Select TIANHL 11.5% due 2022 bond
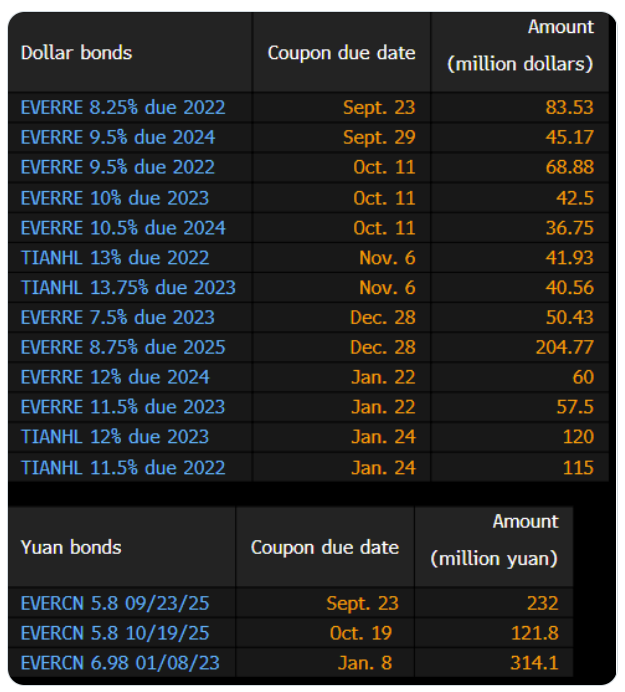Viewport: 625px width, 692px height. click(123, 467)
